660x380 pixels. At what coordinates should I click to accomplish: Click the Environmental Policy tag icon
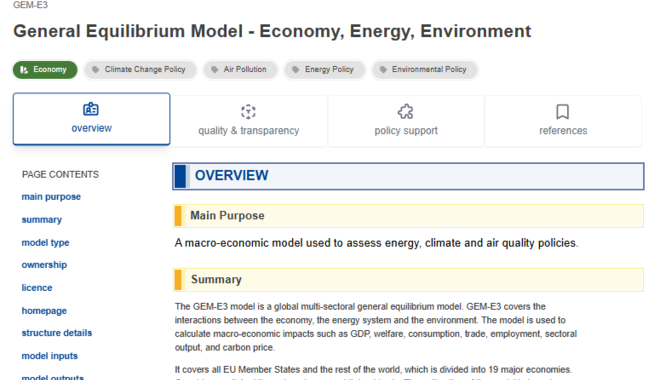click(x=383, y=69)
